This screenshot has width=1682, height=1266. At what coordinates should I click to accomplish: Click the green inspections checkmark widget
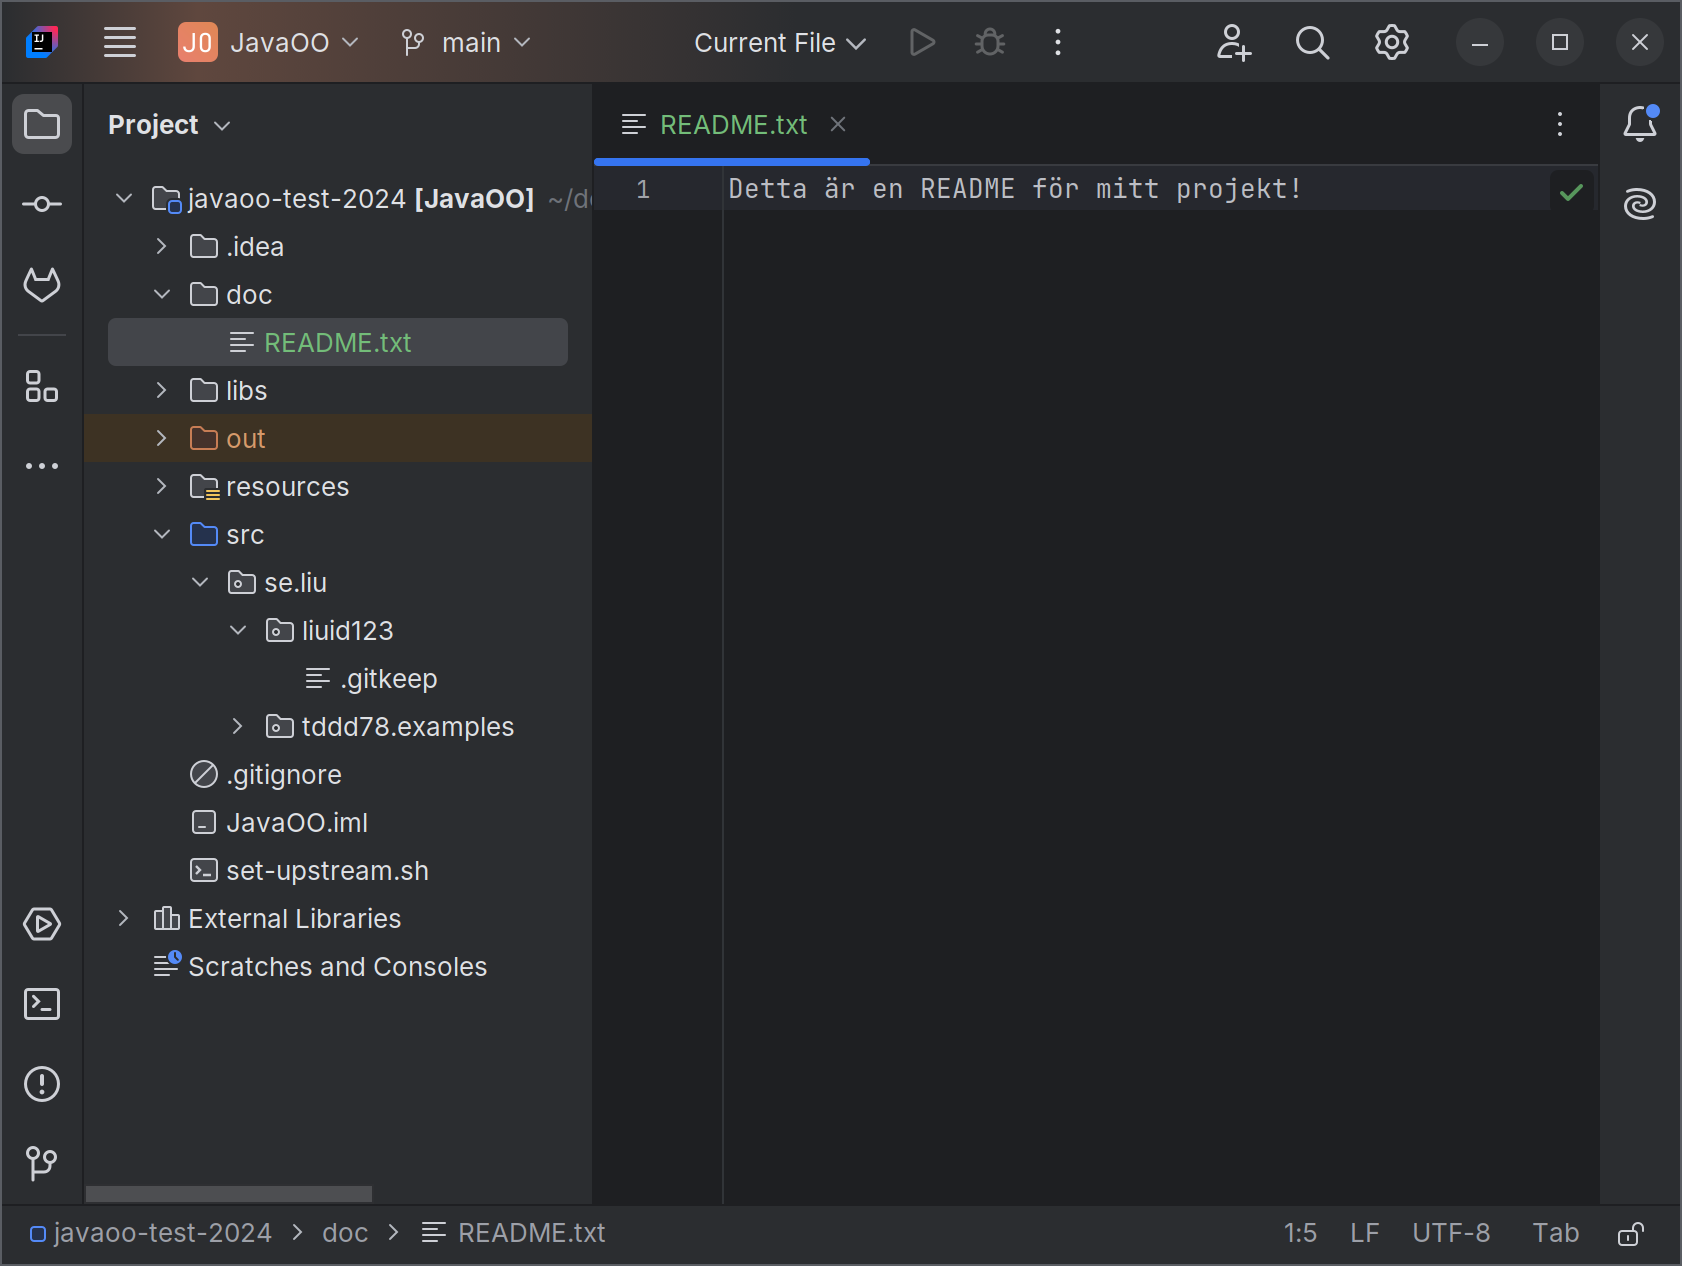click(x=1571, y=191)
